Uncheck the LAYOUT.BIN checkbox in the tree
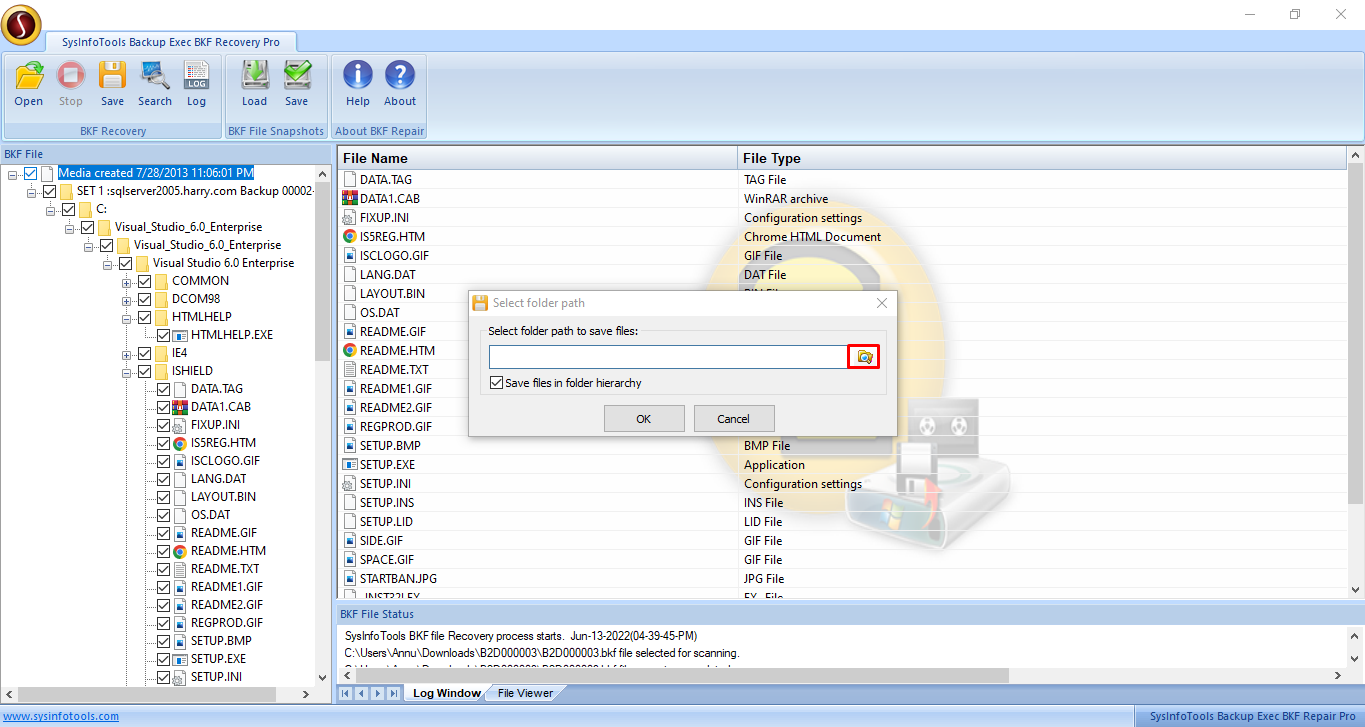The image size is (1365, 727). click(x=163, y=497)
